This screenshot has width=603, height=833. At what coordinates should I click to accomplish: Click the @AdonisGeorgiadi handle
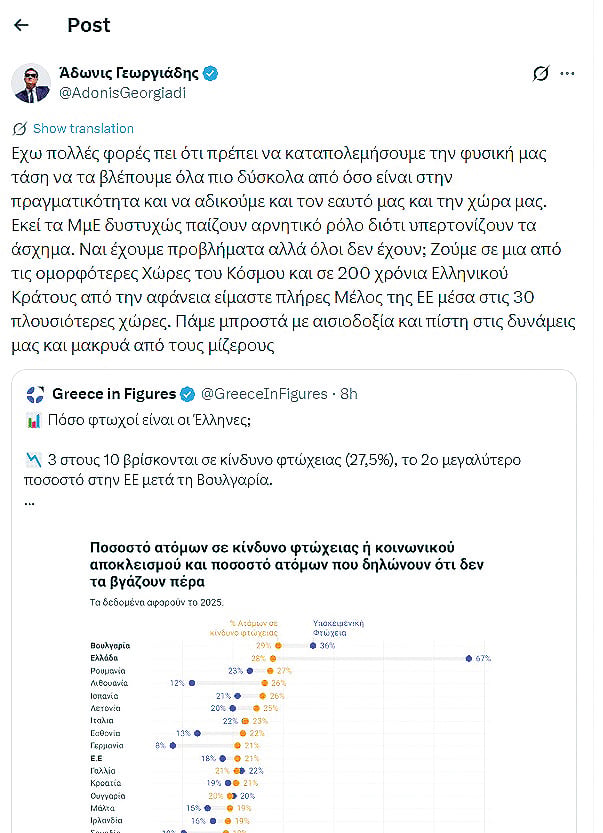[x=122, y=93]
